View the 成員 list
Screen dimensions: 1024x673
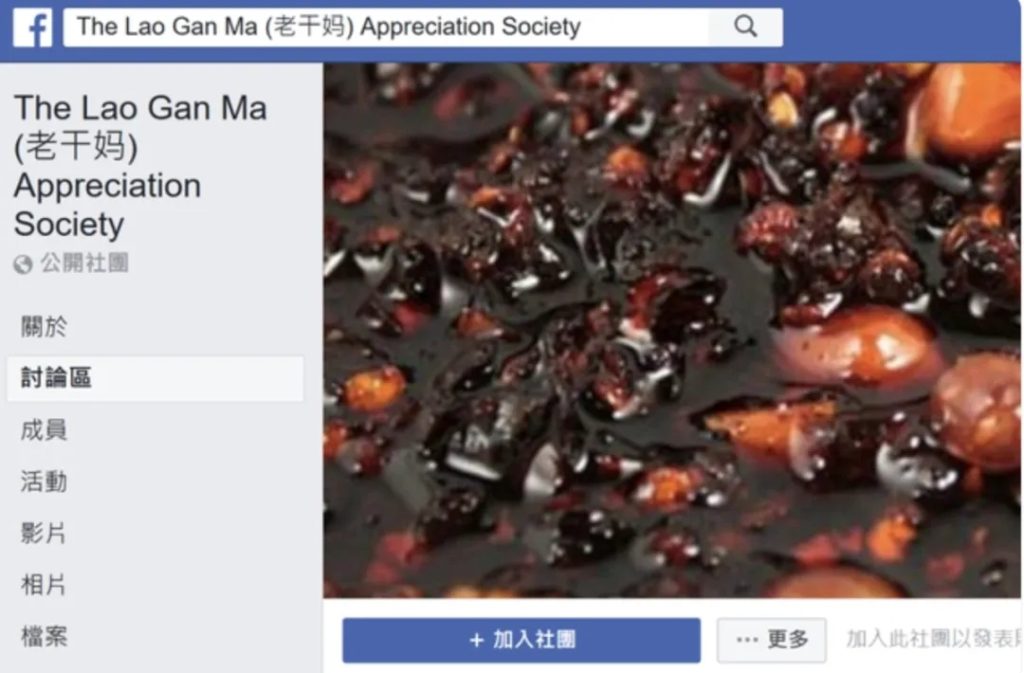tap(44, 430)
